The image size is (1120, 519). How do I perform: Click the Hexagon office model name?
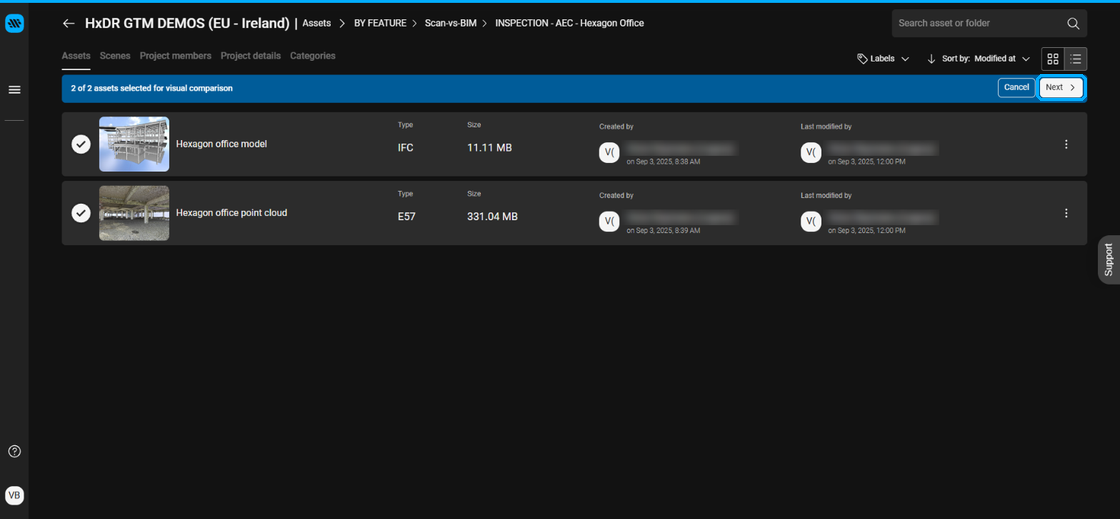point(221,144)
